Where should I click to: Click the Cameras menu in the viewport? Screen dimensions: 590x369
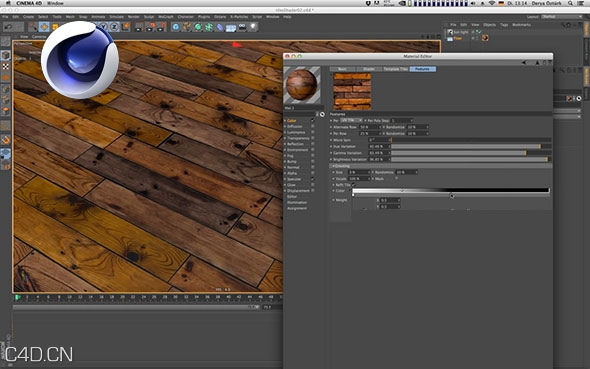pos(39,37)
